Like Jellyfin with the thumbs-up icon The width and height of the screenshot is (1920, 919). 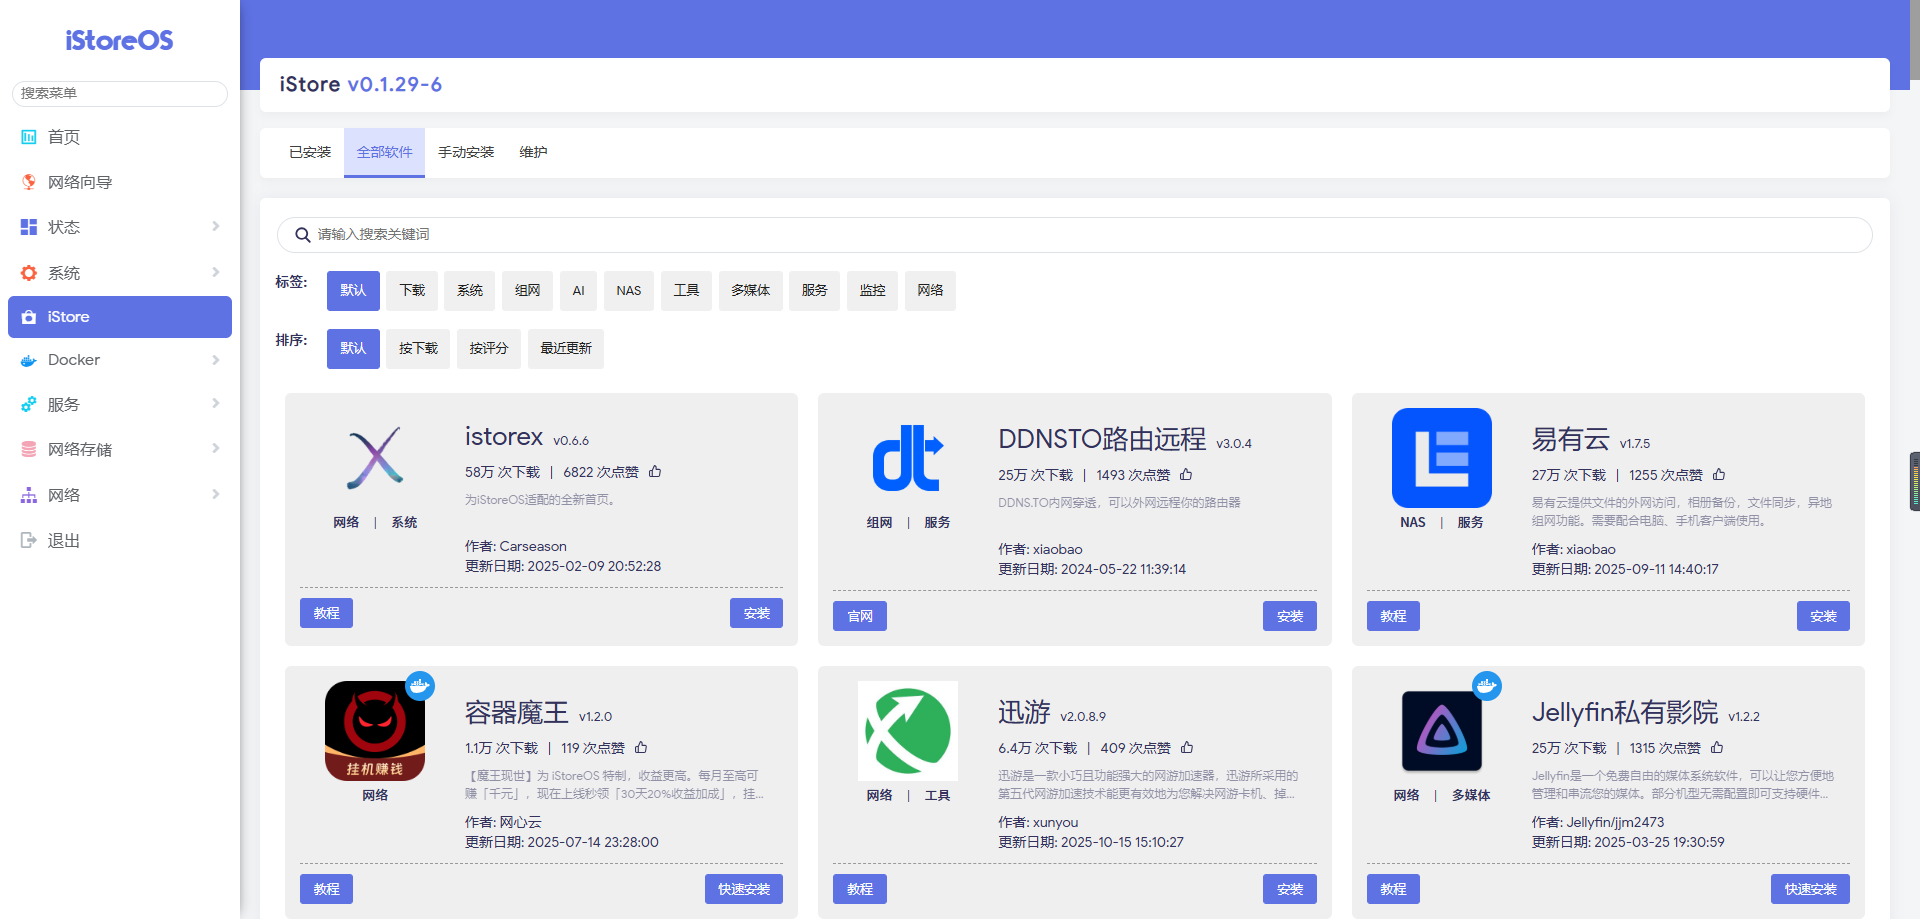tap(1717, 748)
